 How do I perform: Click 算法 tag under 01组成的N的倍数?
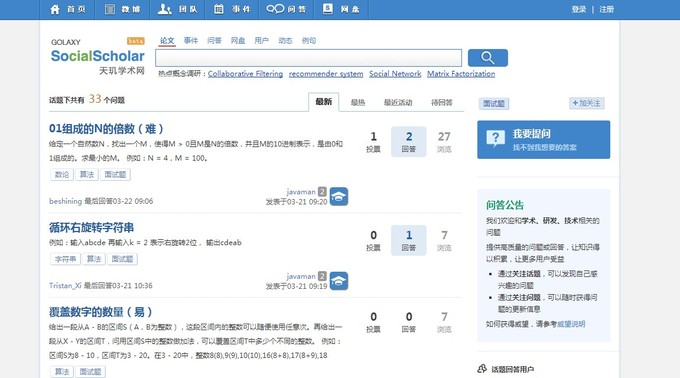(x=87, y=175)
